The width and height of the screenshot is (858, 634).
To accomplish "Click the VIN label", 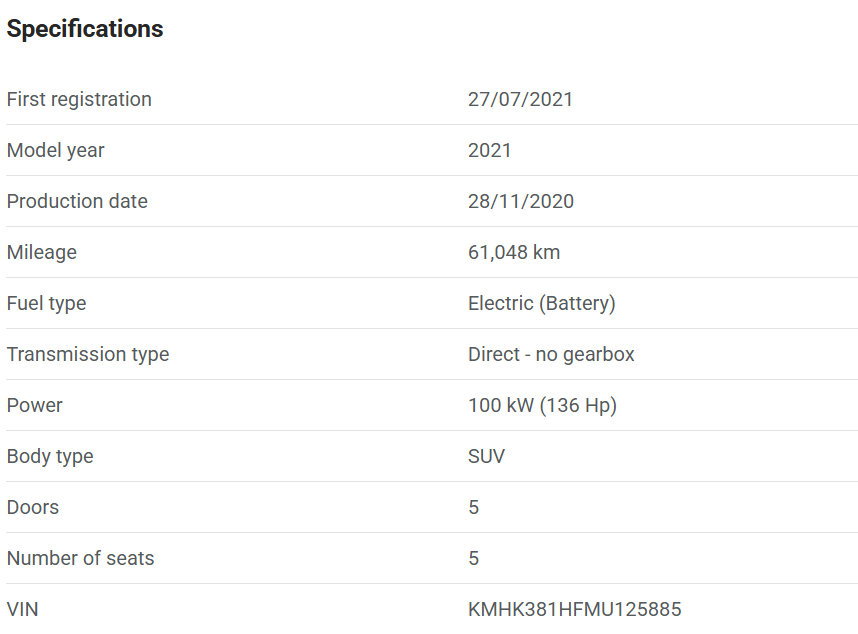I will tap(22, 609).
